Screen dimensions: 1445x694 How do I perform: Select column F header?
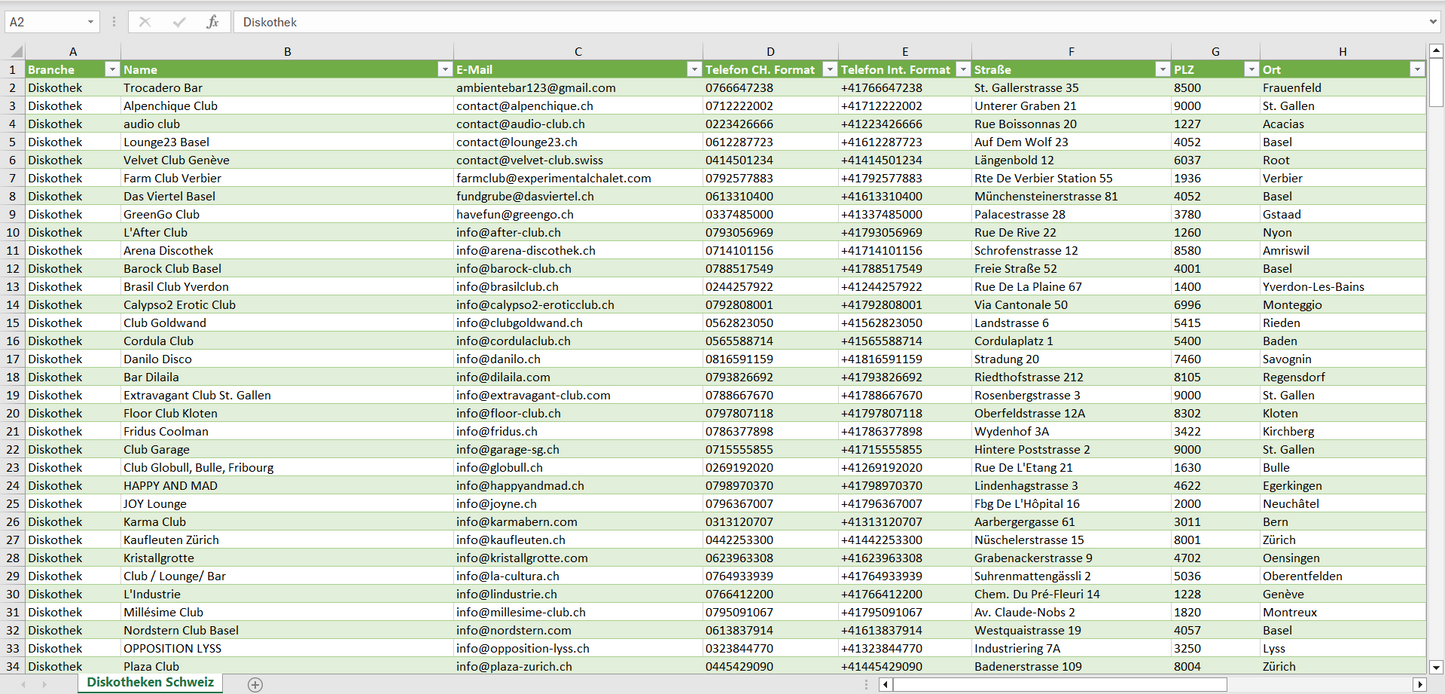pyautogui.click(x=1071, y=52)
